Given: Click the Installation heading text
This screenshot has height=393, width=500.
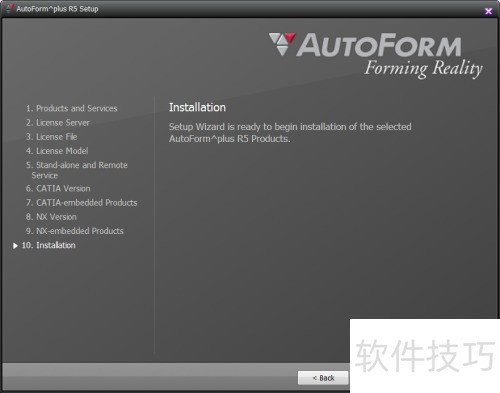Looking at the screenshot, I should pos(197,107).
